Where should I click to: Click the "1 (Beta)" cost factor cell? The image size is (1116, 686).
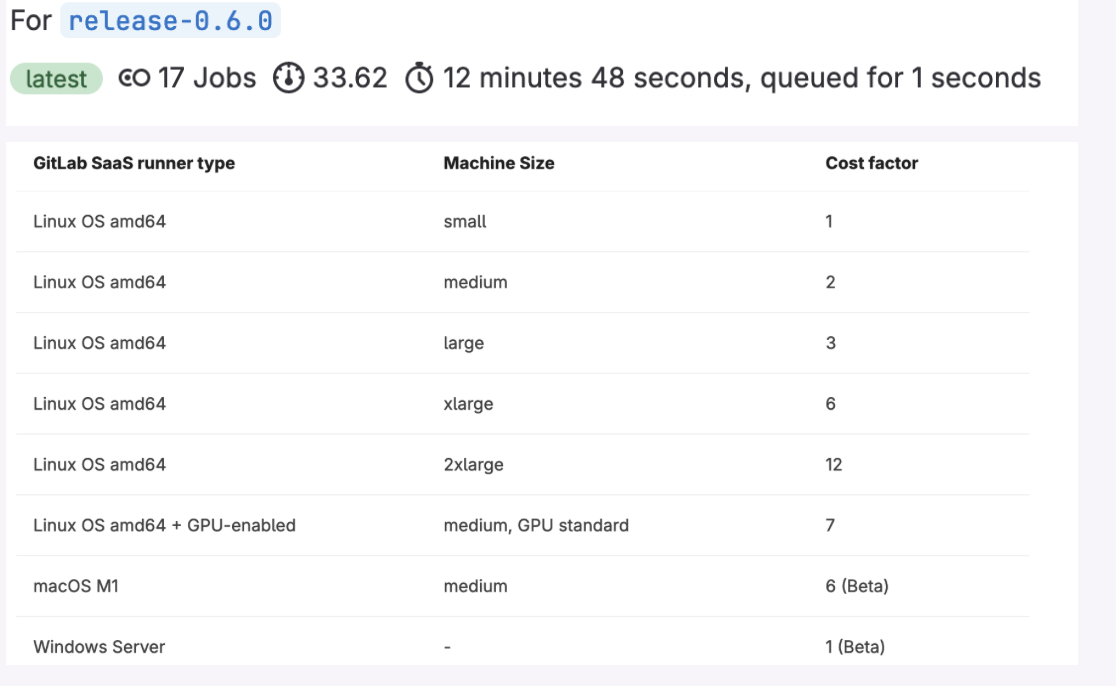click(x=855, y=647)
